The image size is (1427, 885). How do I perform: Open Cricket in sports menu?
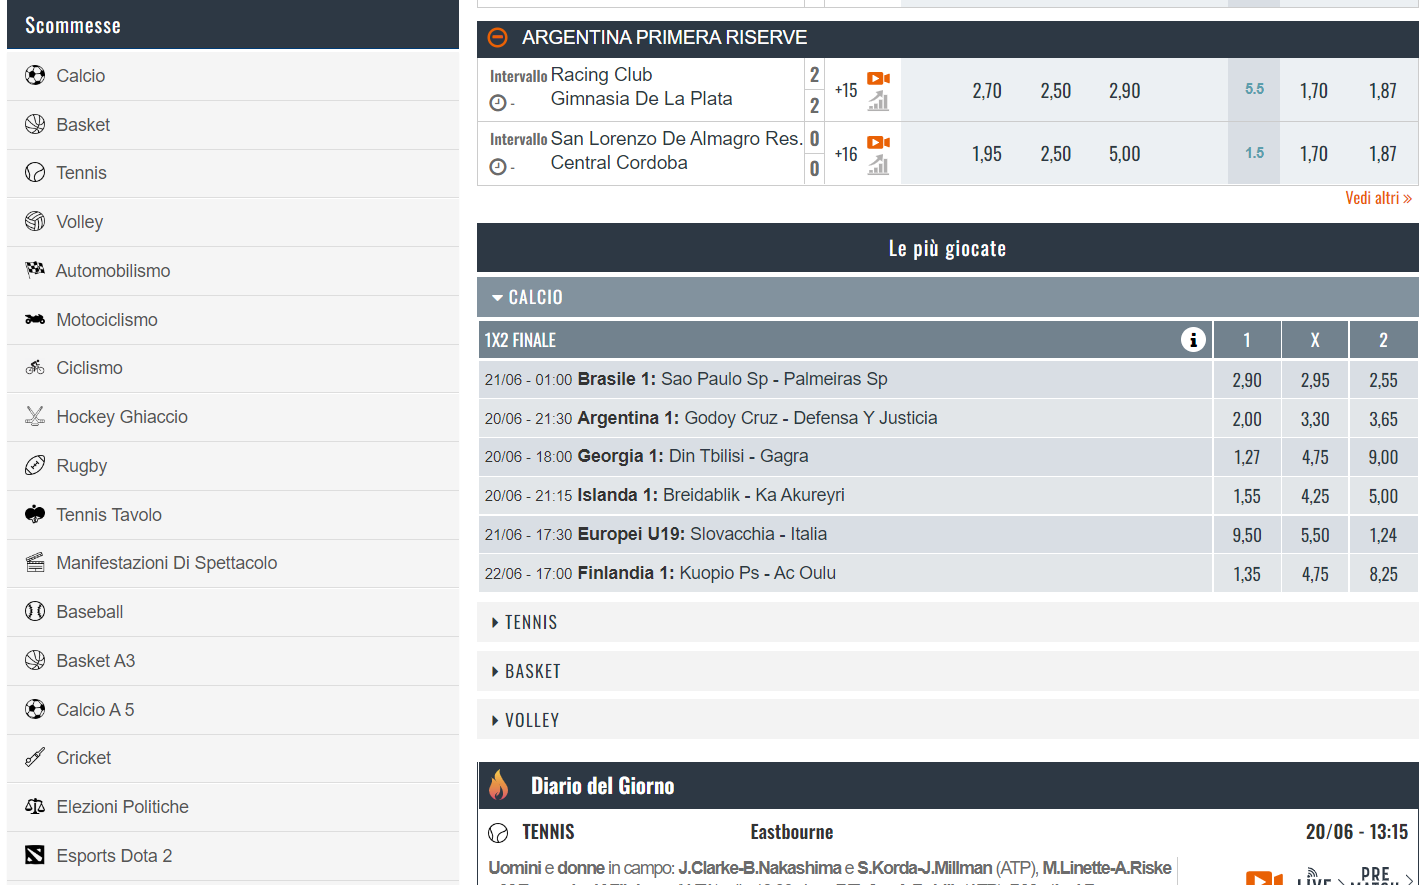233,758
